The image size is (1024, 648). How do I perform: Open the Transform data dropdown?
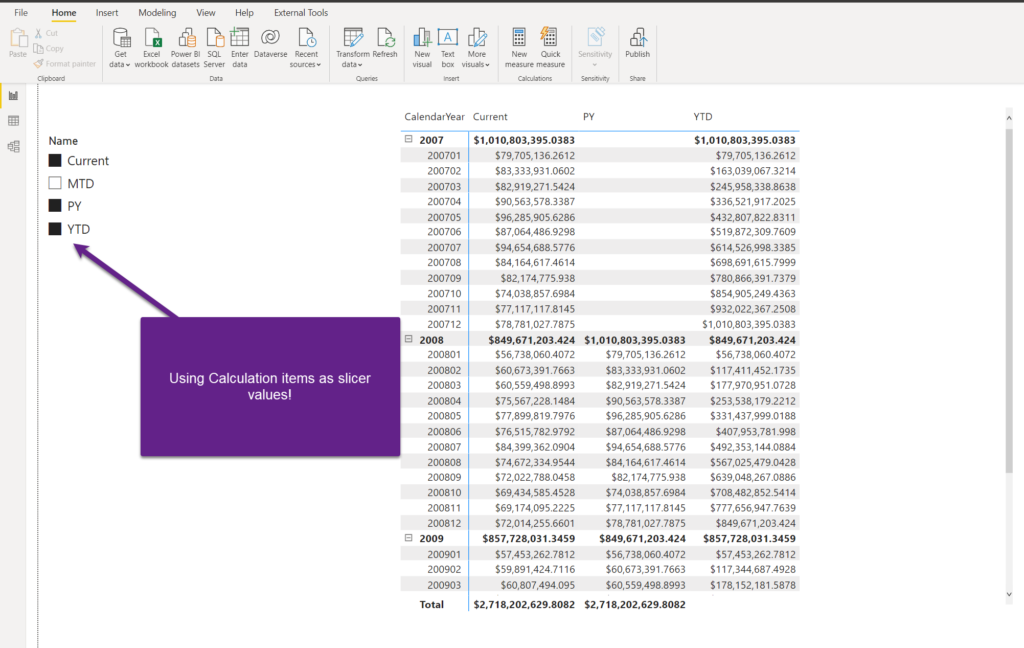coord(353,47)
